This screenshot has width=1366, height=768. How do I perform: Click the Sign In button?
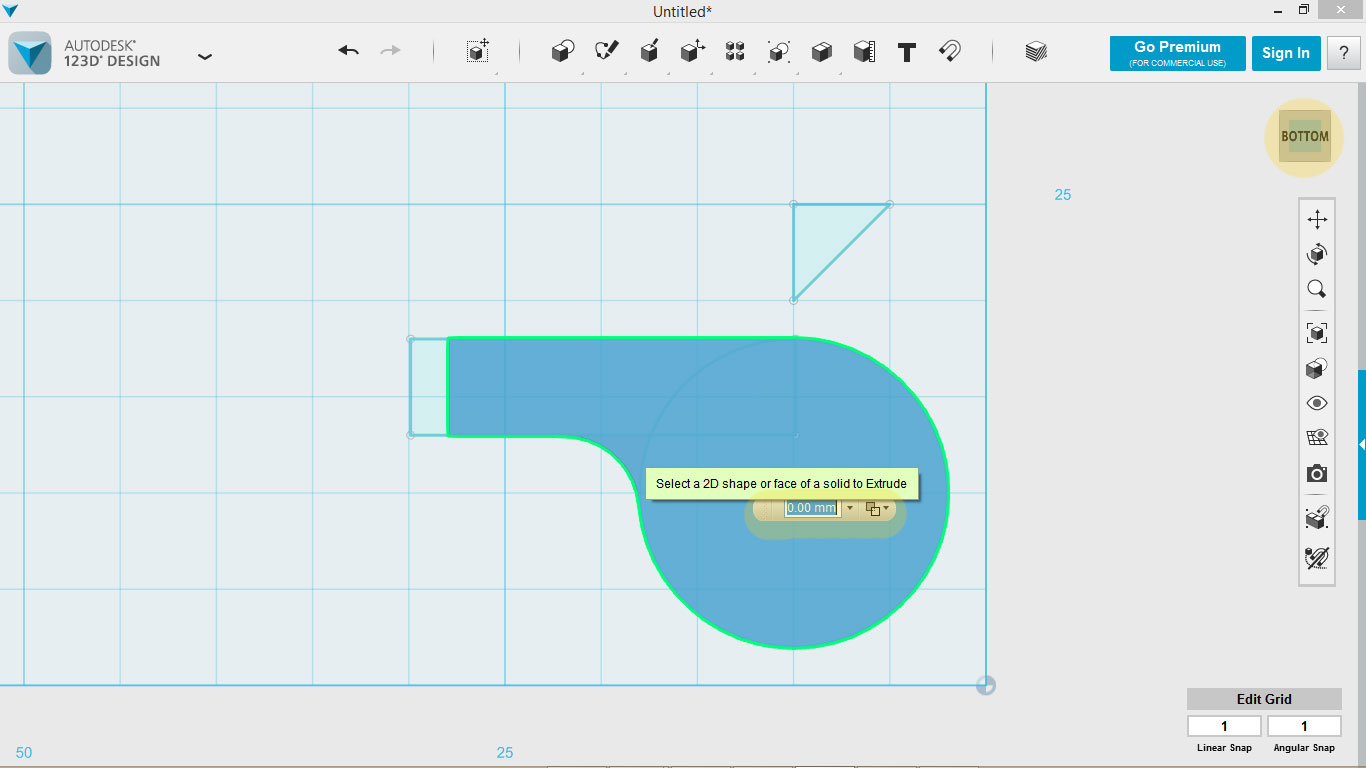click(x=1286, y=53)
